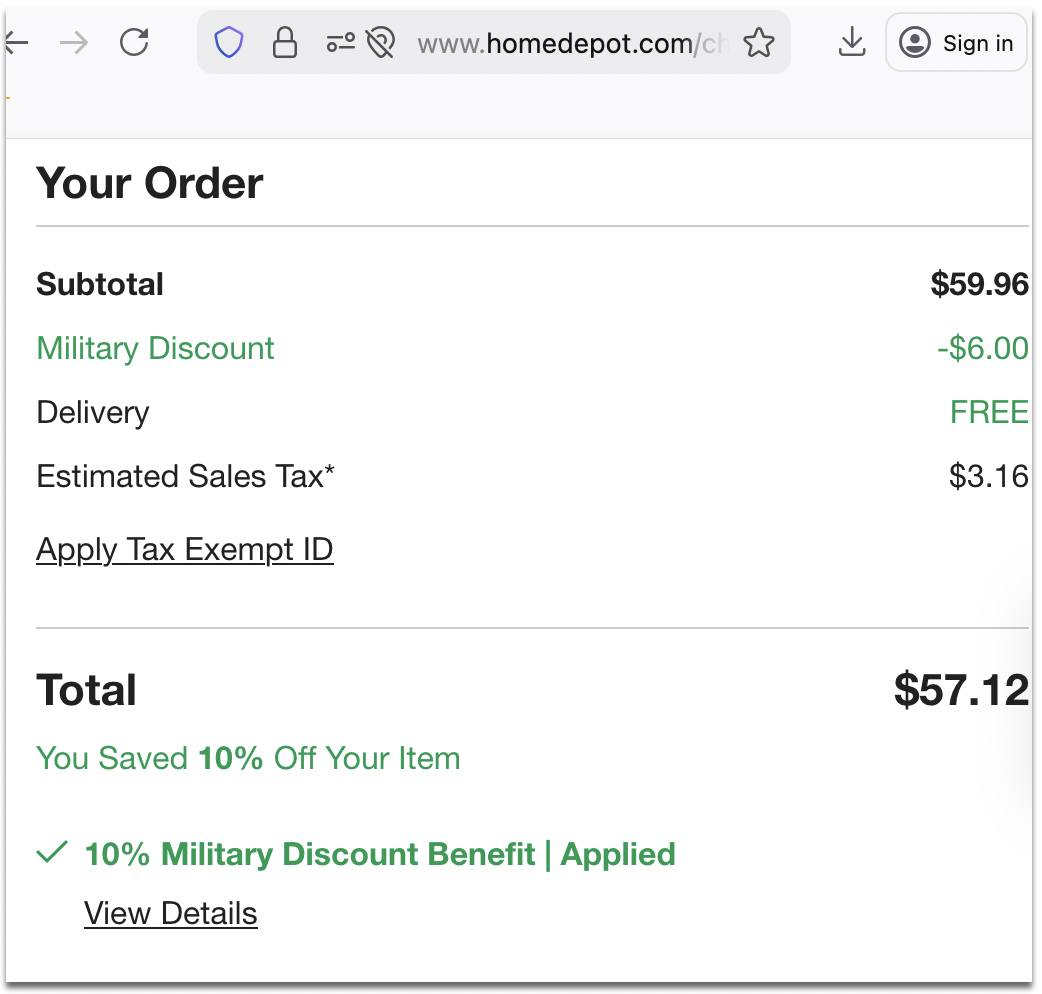Viewport: 1042px width, 994px height.
Task: Open View Details for military discount
Action: tap(170, 913)
